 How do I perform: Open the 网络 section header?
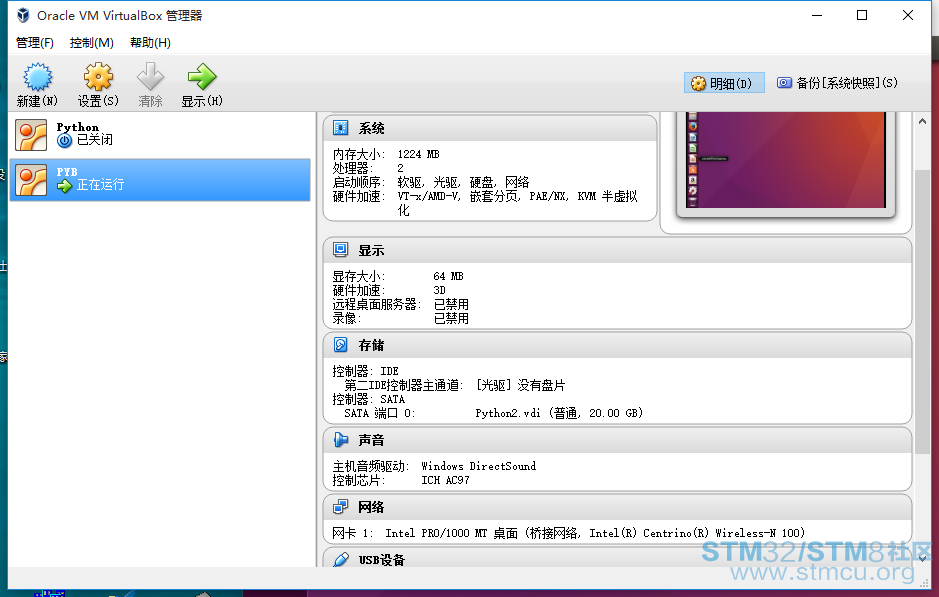point(617,507)
